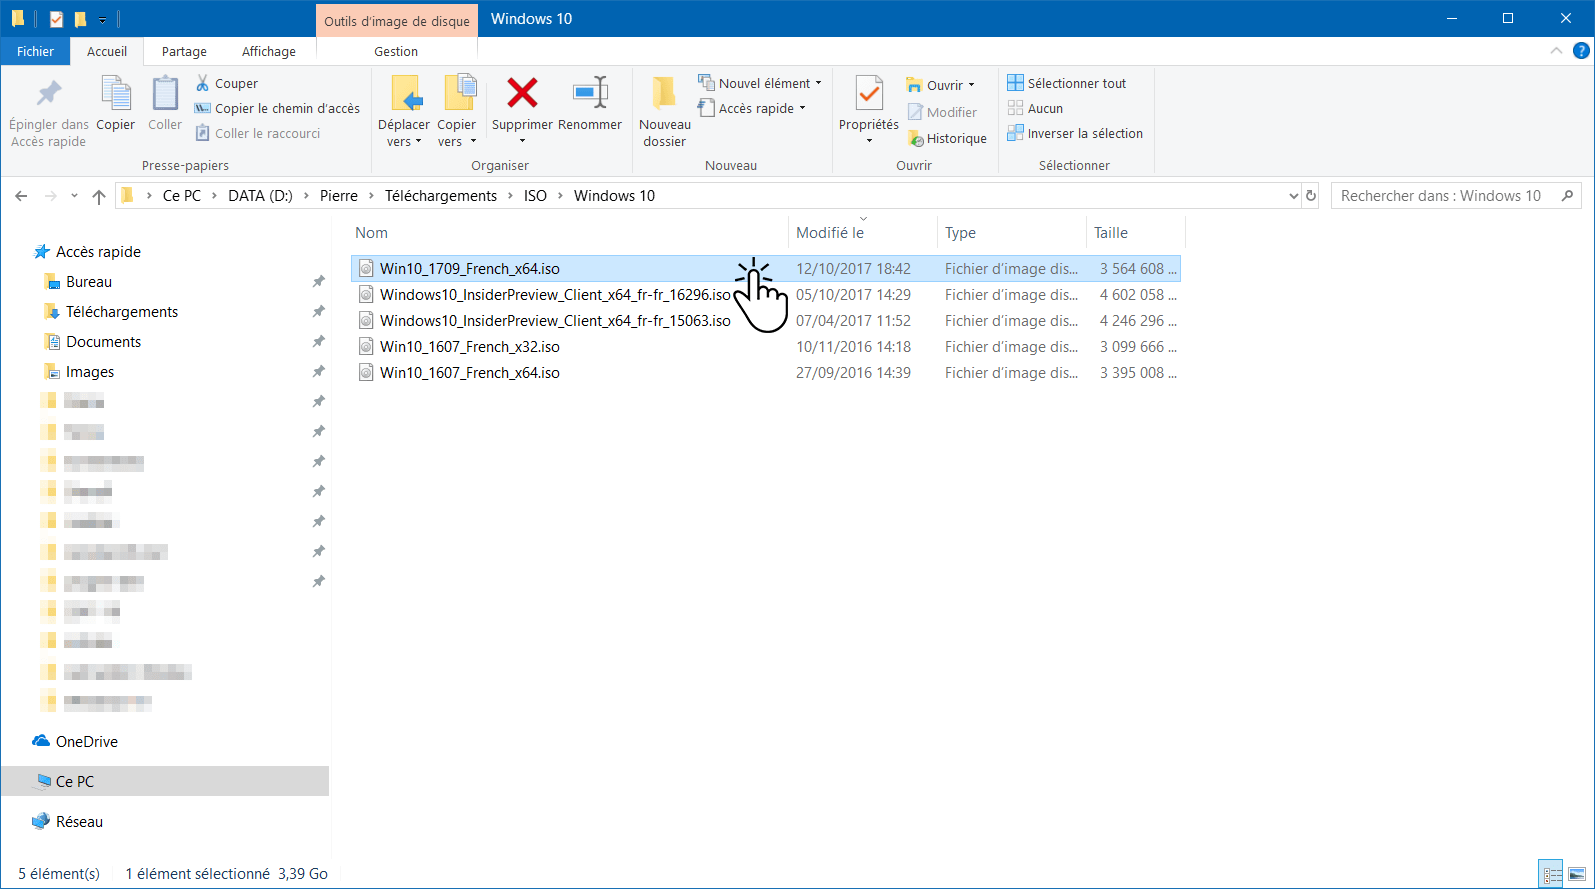Click the Renommer icon
1595x889 pixels.
(x=590, y=93)
